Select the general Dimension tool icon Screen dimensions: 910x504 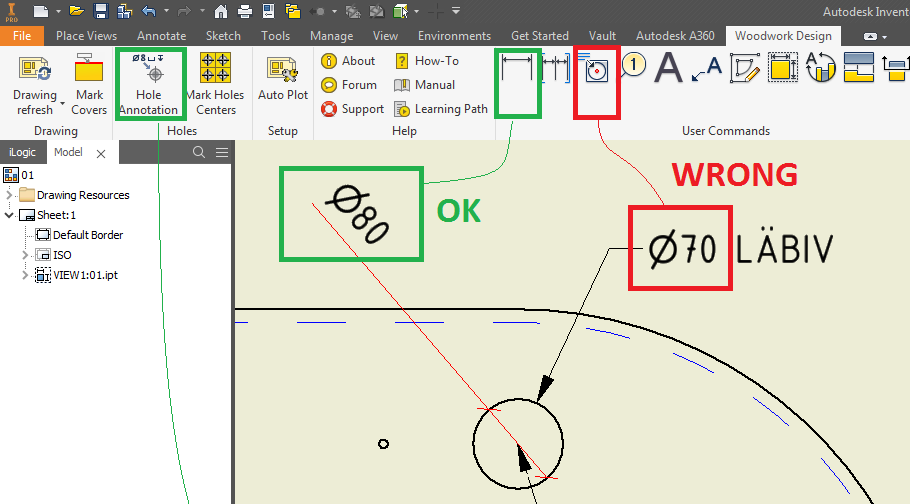pos(517,68)
